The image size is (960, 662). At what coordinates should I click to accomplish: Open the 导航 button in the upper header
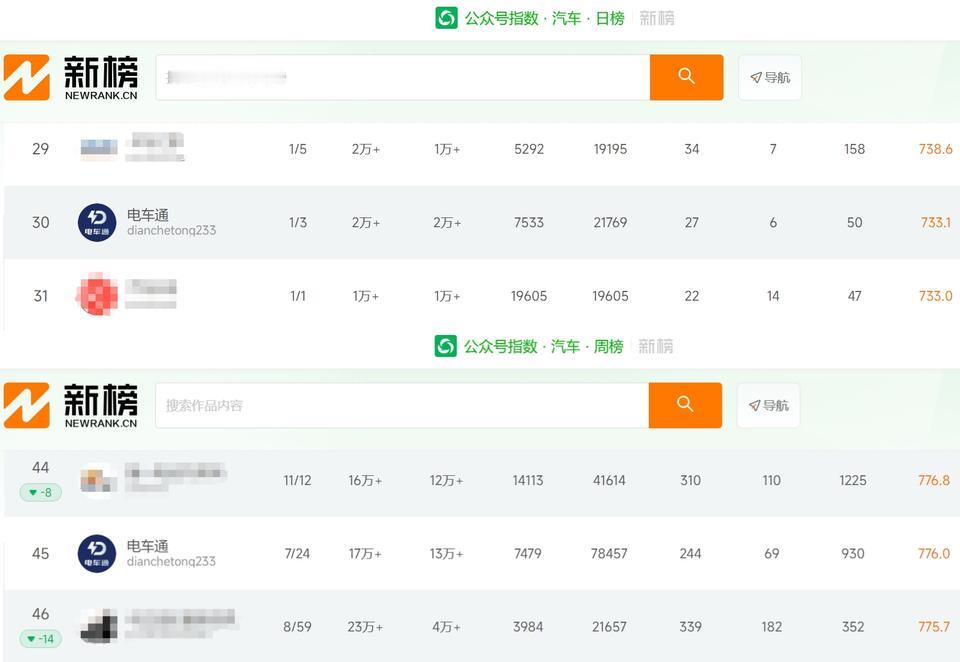770,77
